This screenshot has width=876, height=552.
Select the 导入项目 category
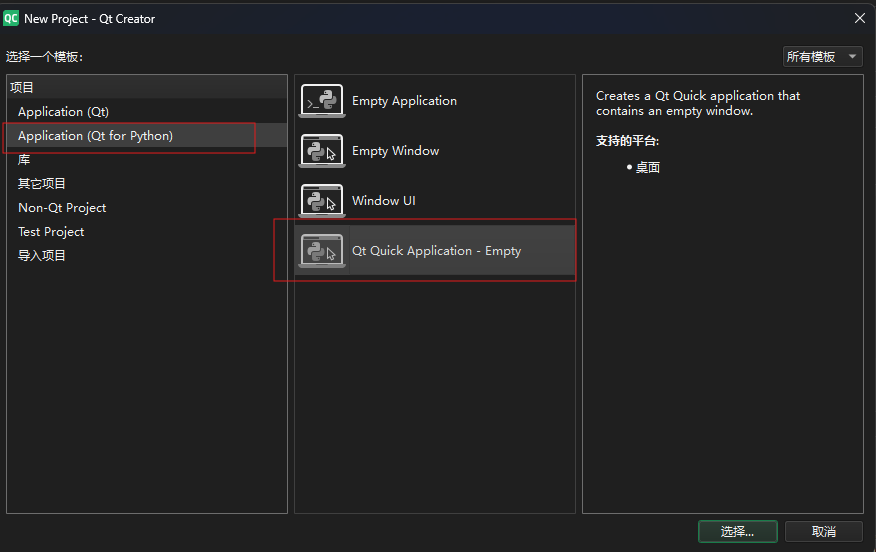pyautogui.click(x=147, y=256)
